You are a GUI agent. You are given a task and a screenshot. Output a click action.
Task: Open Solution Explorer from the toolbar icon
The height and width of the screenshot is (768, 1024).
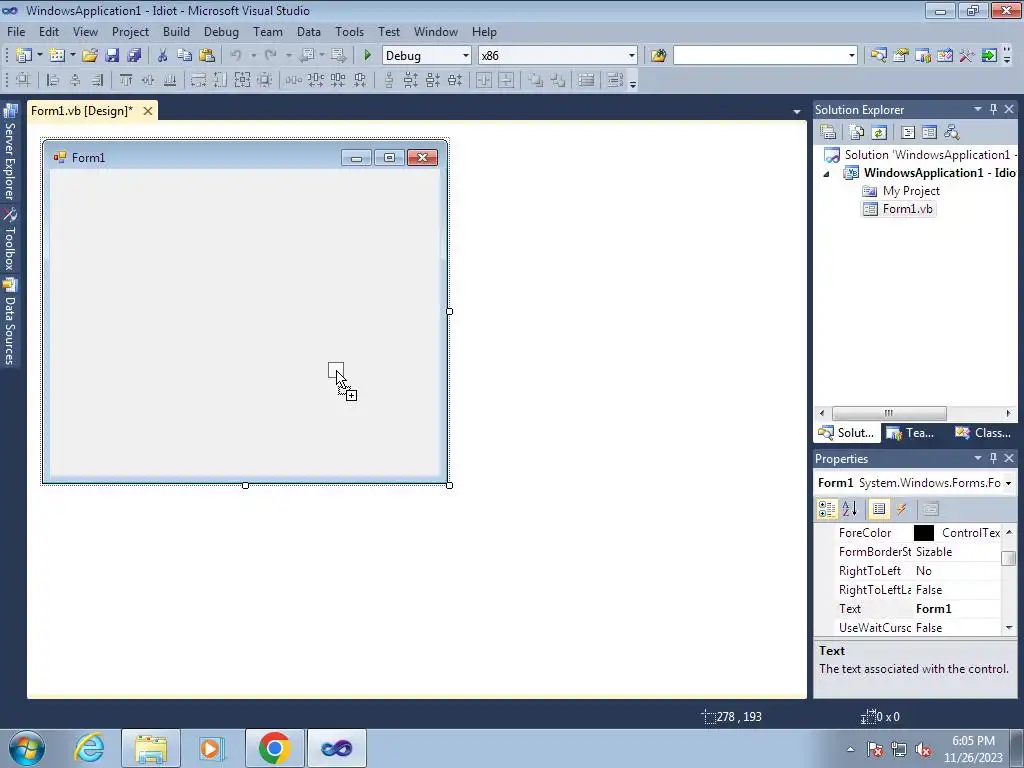tap(878, 56)
